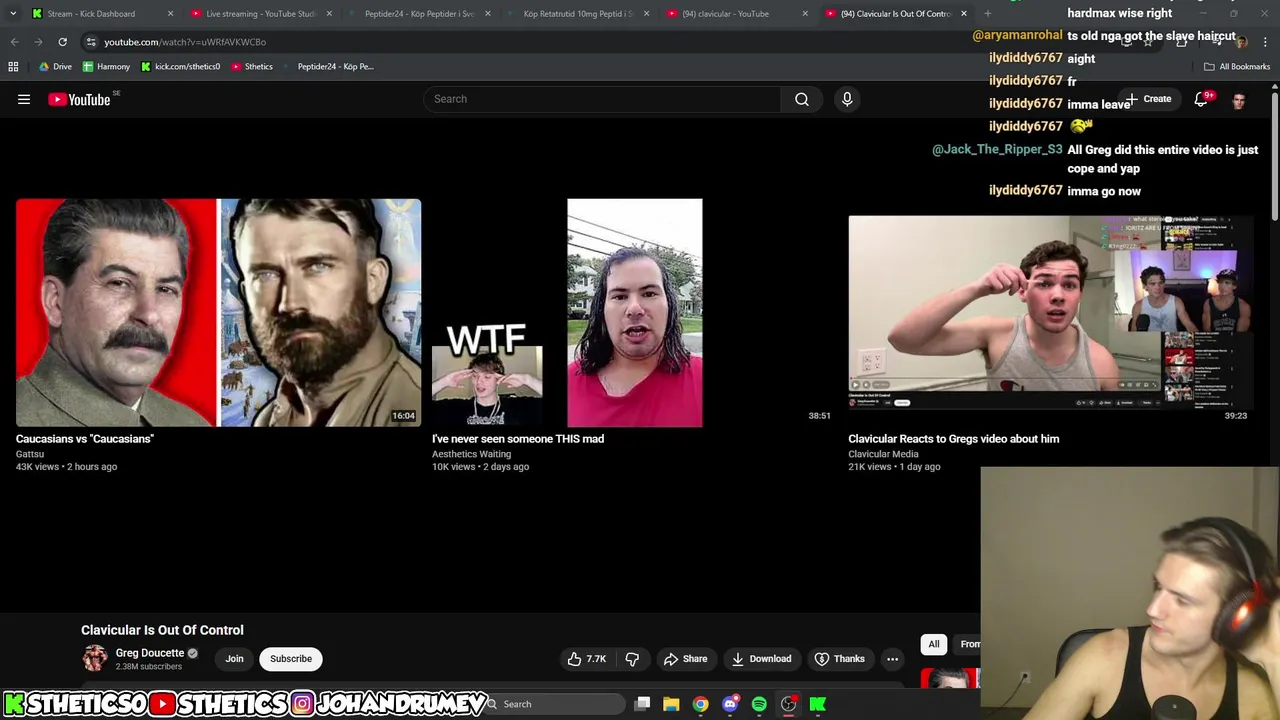Subscribe to Greg Doucette

(291, 659)
